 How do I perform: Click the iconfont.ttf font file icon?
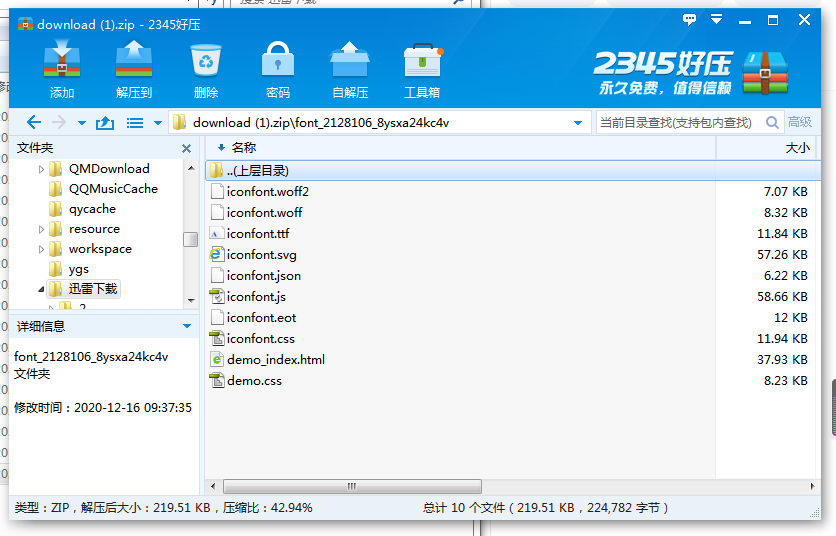click(x=216, y=234)
